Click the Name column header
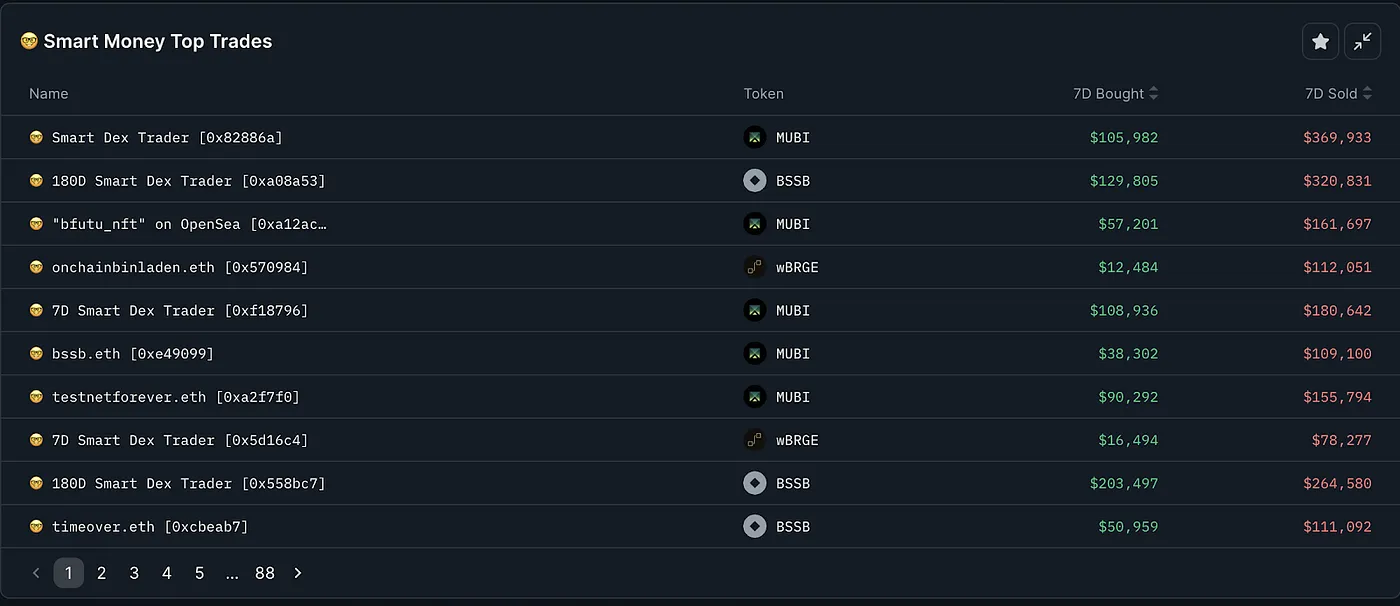The height and width of the screenshot is (606, 1400). click(49, 94)
